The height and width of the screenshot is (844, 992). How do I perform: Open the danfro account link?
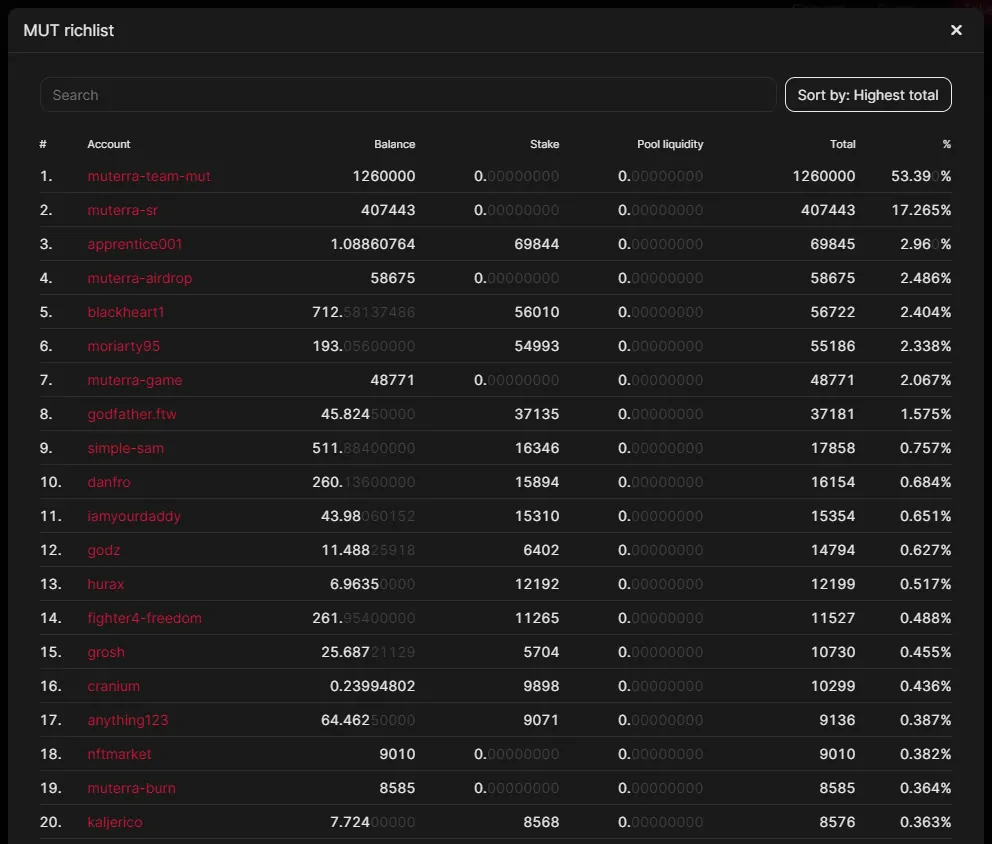pyautogui.click(x=109, y=482)
